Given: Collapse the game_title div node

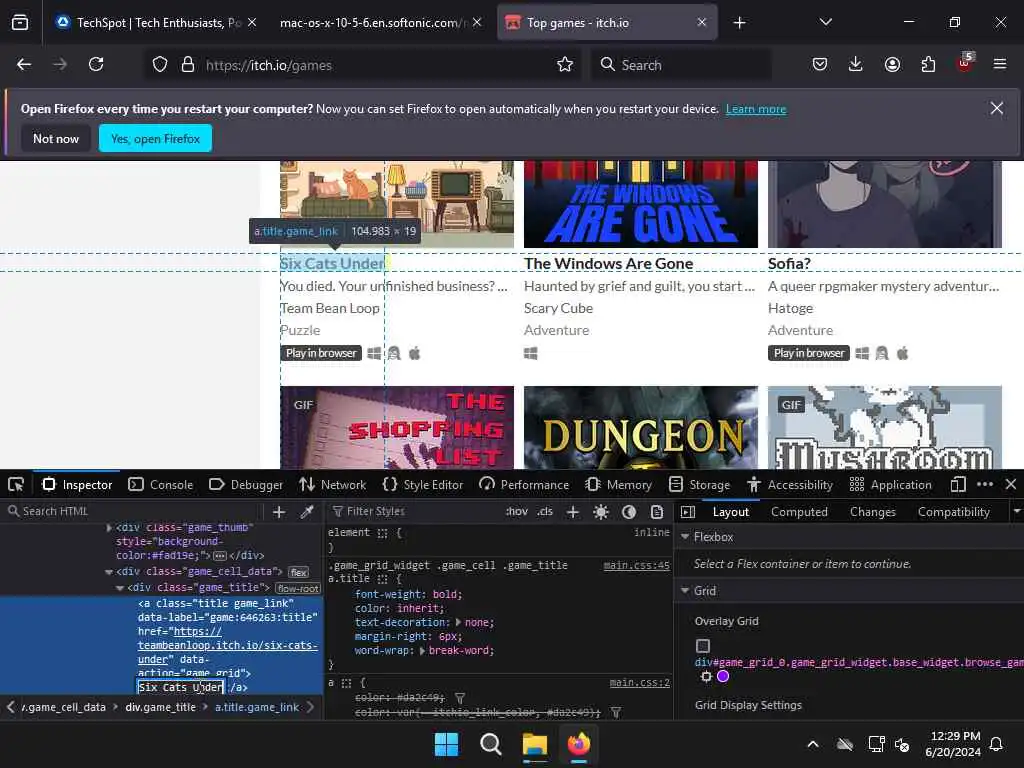Looking at the screenshot, I should point(120,588).
